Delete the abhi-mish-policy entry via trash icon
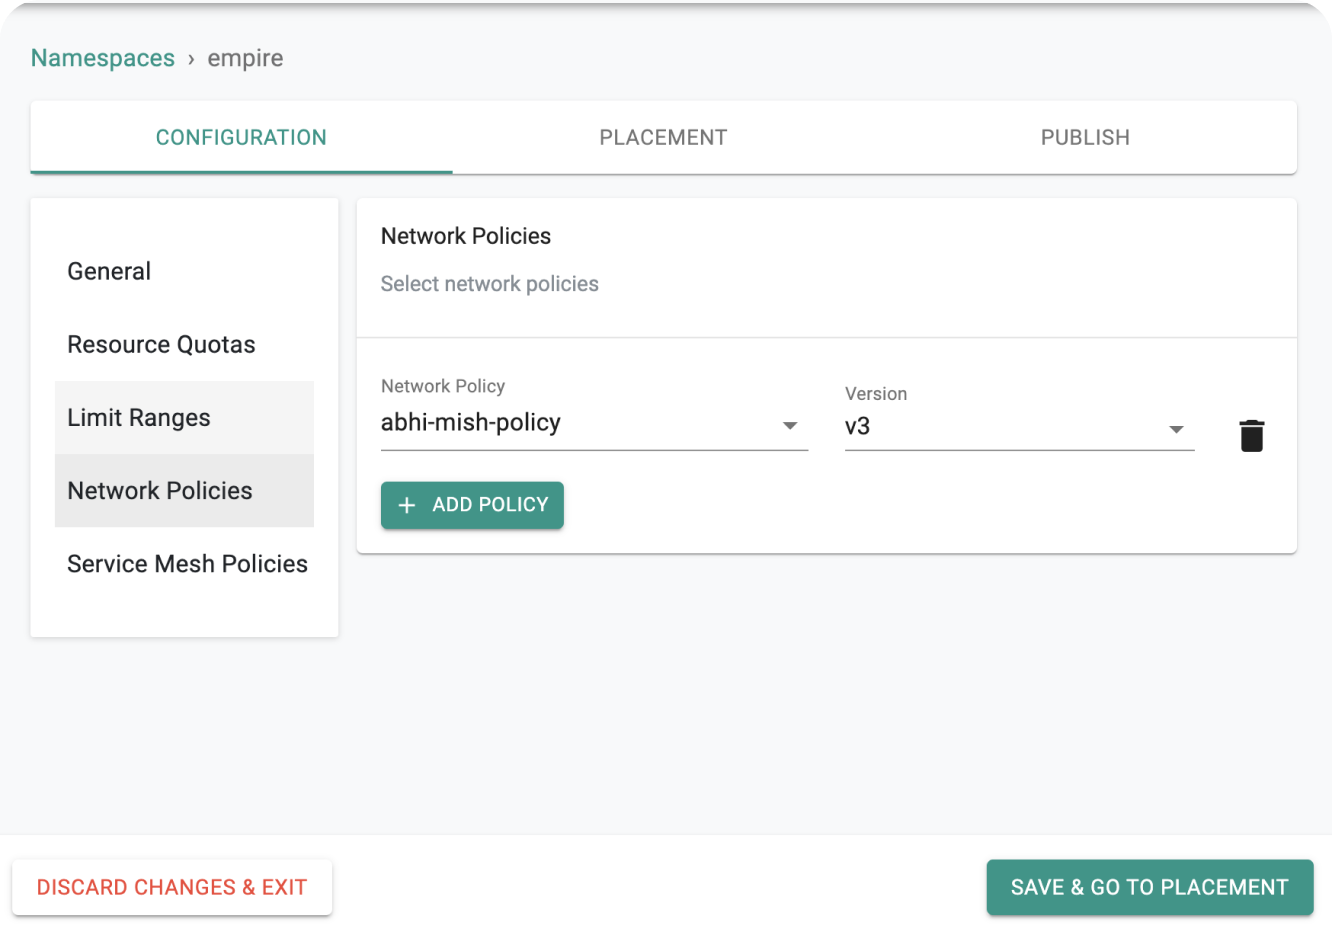The height and width of the screenshot is (945, 1332). [1251, 435]
